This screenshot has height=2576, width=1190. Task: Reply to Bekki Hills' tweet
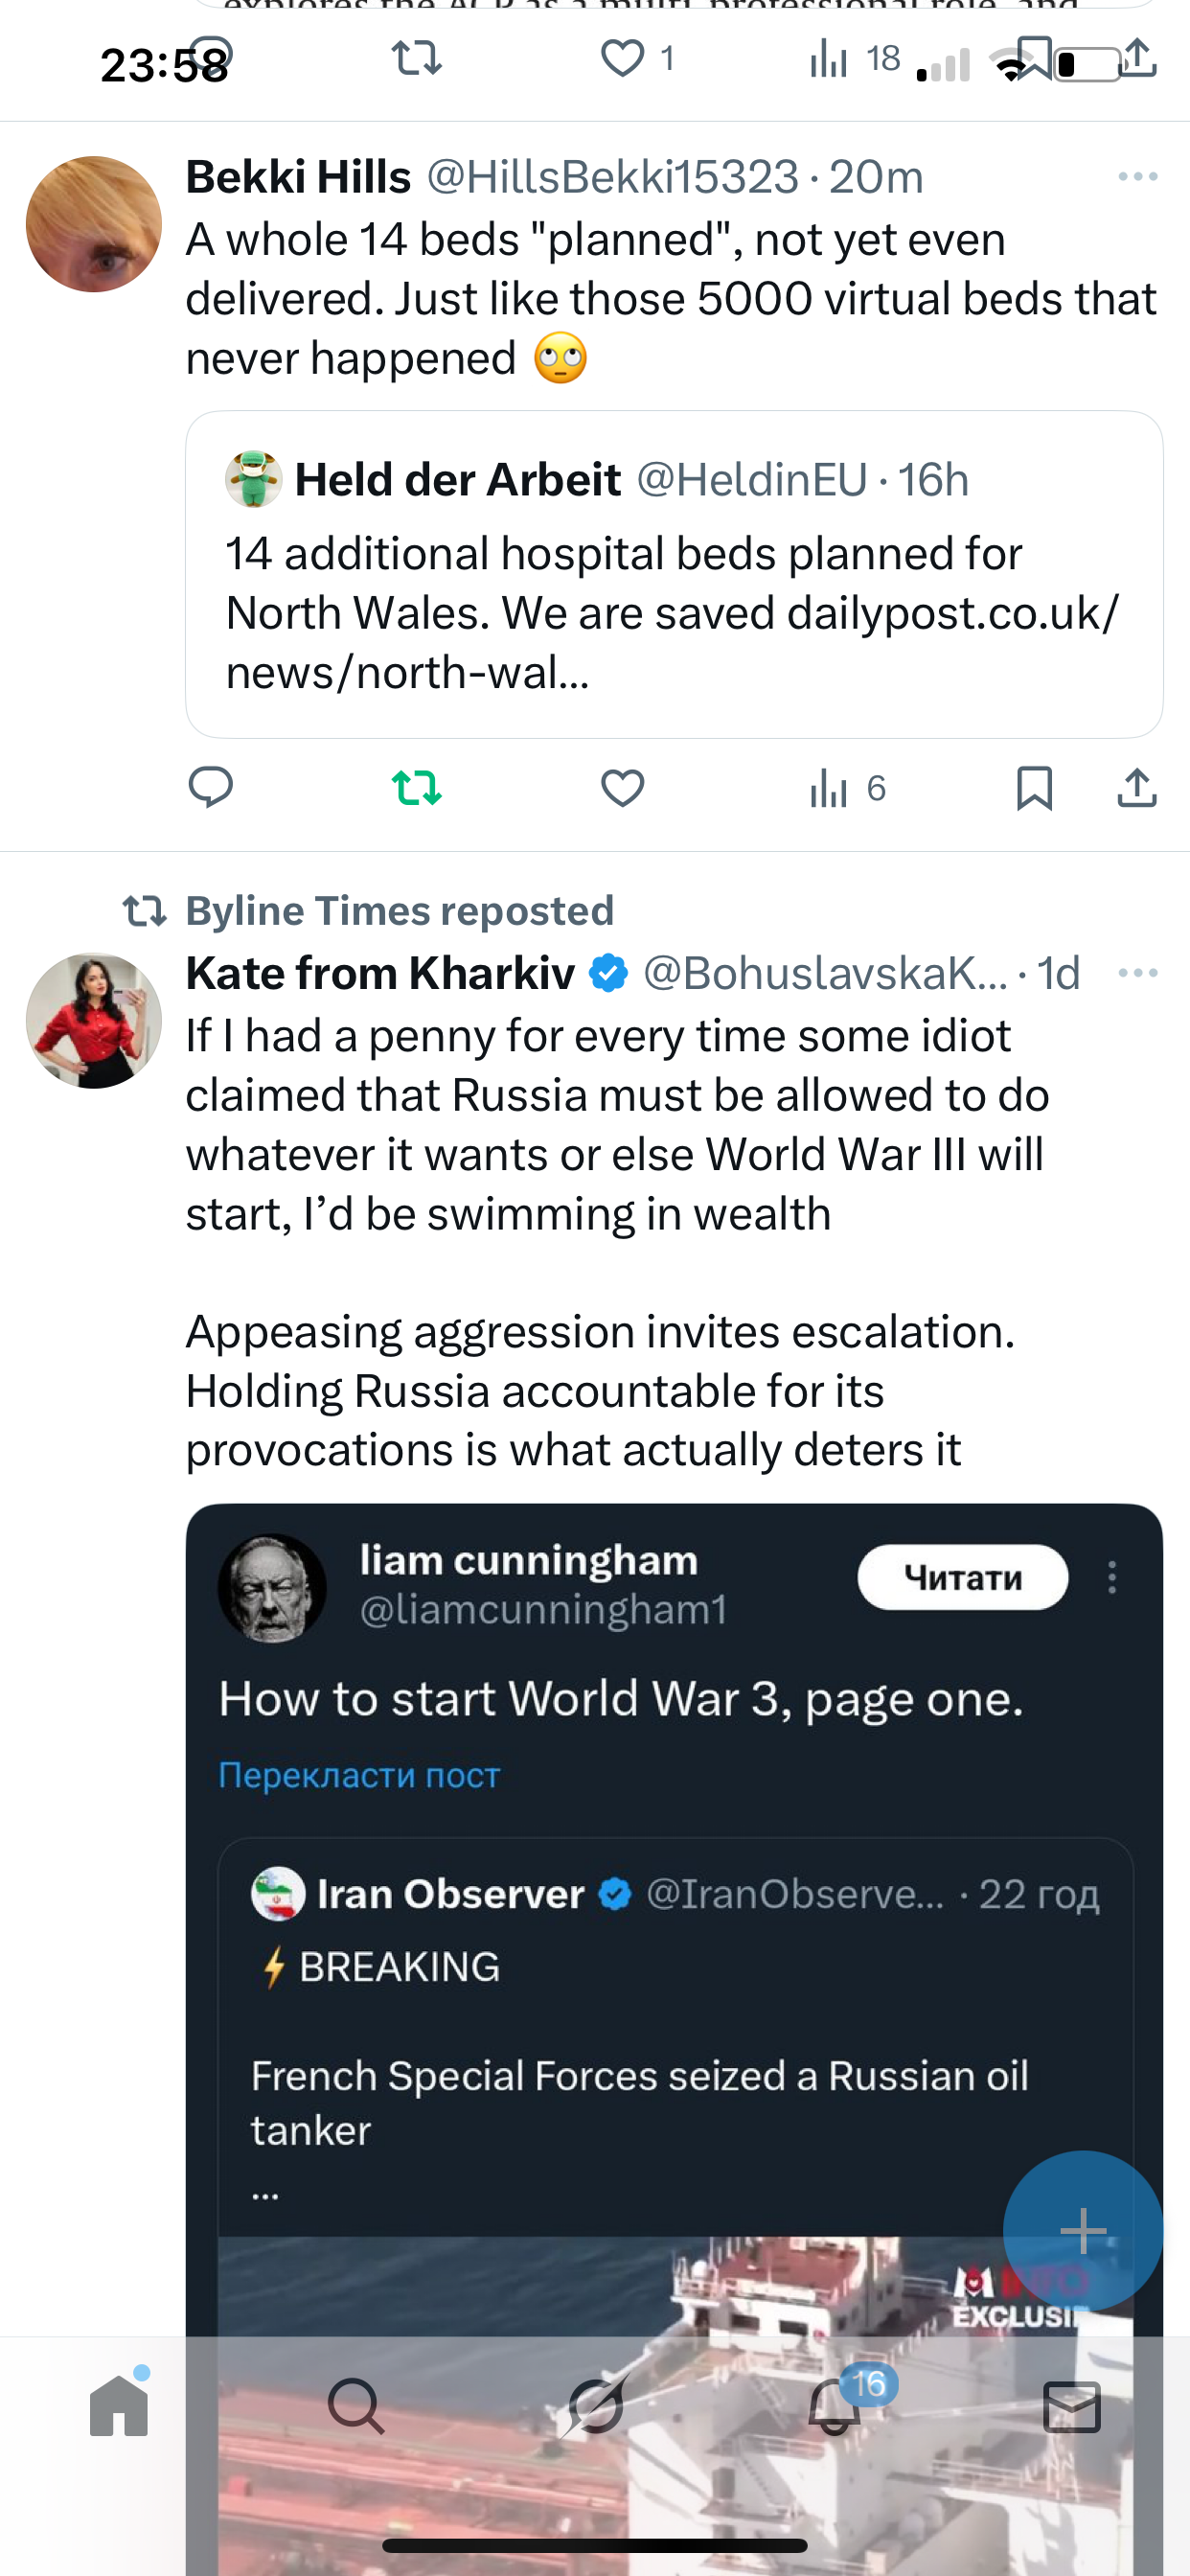pyautogui.click(x=211, y=788)
